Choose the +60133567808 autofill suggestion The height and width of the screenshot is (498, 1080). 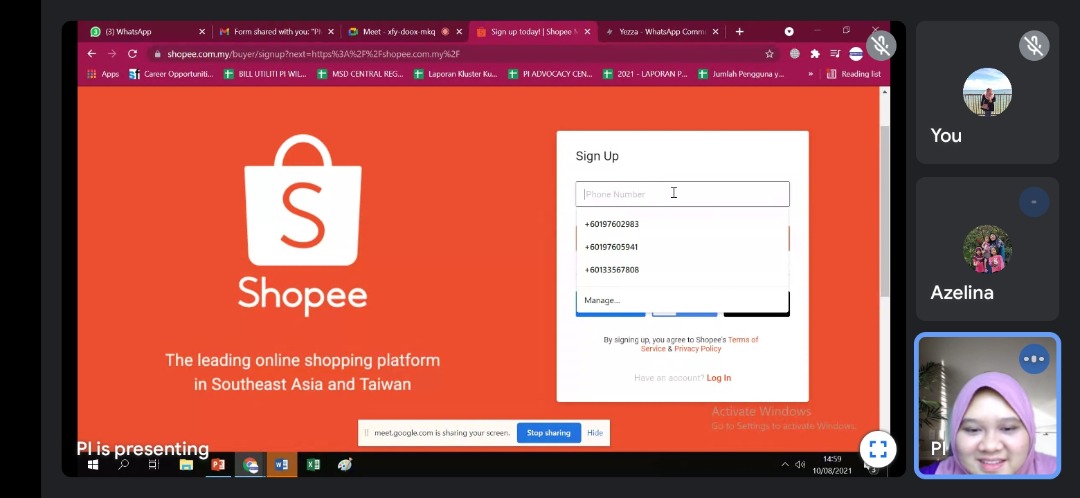click(682, 269)
